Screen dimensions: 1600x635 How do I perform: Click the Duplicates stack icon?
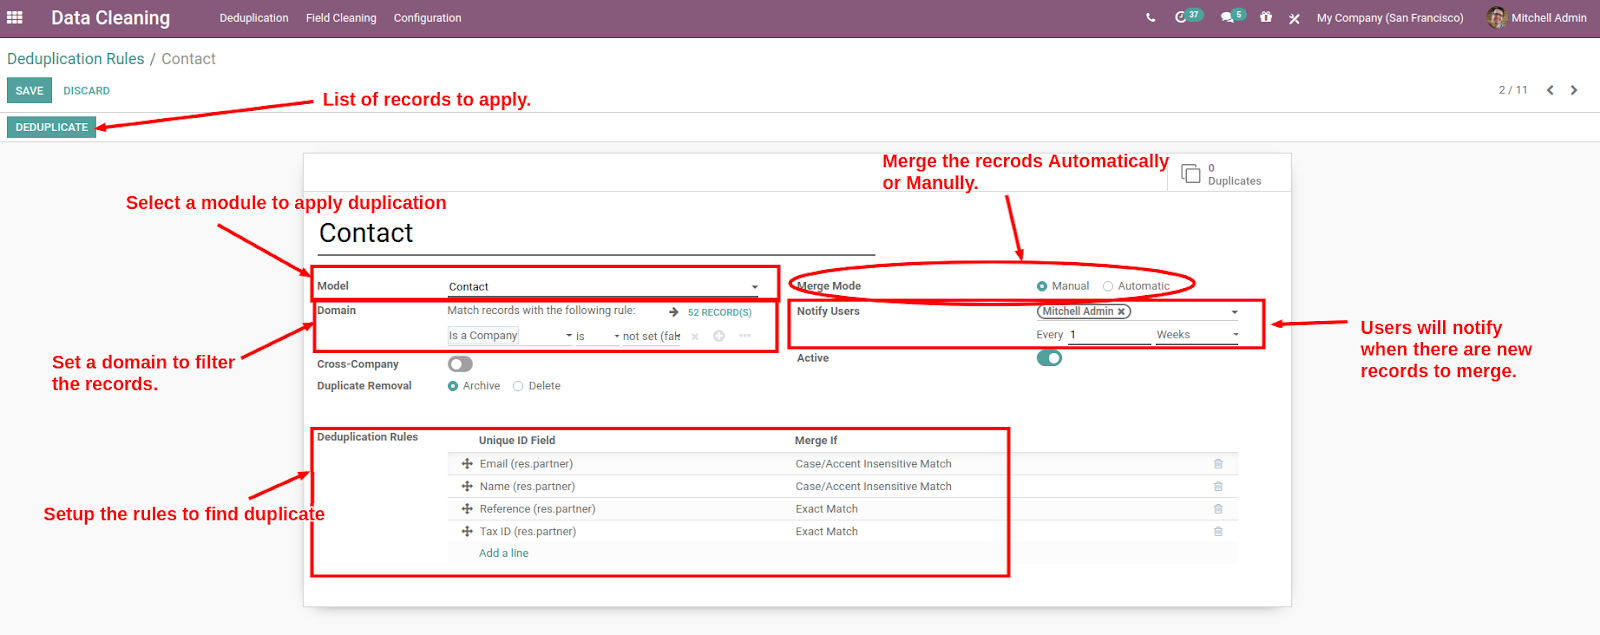[x=1191, y=173]
